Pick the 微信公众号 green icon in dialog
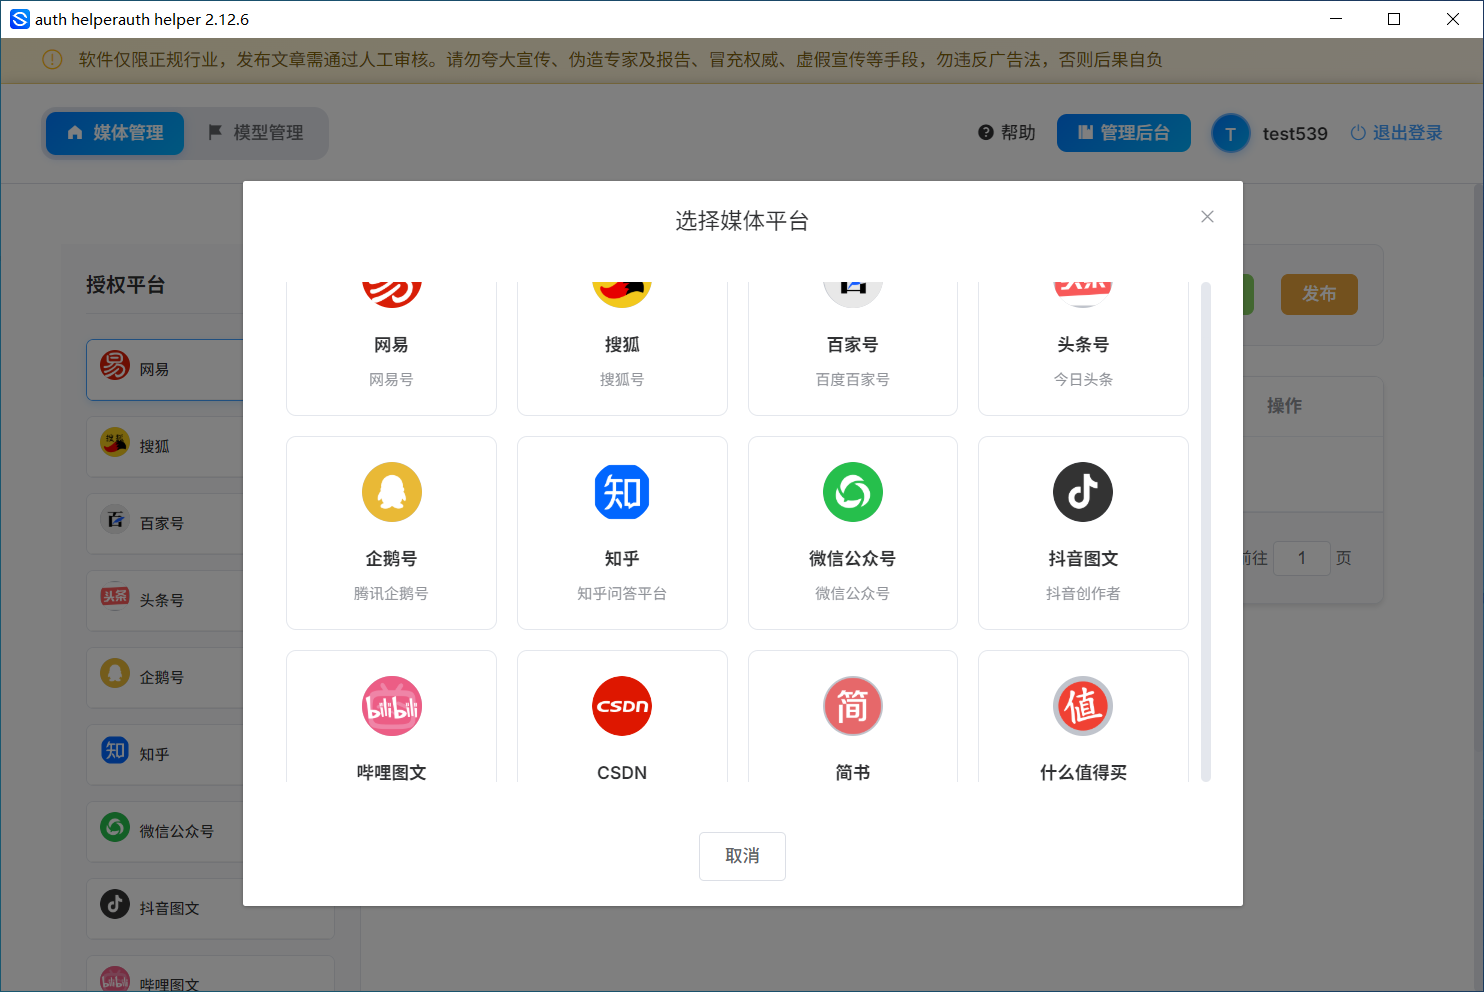 [853, 492]
